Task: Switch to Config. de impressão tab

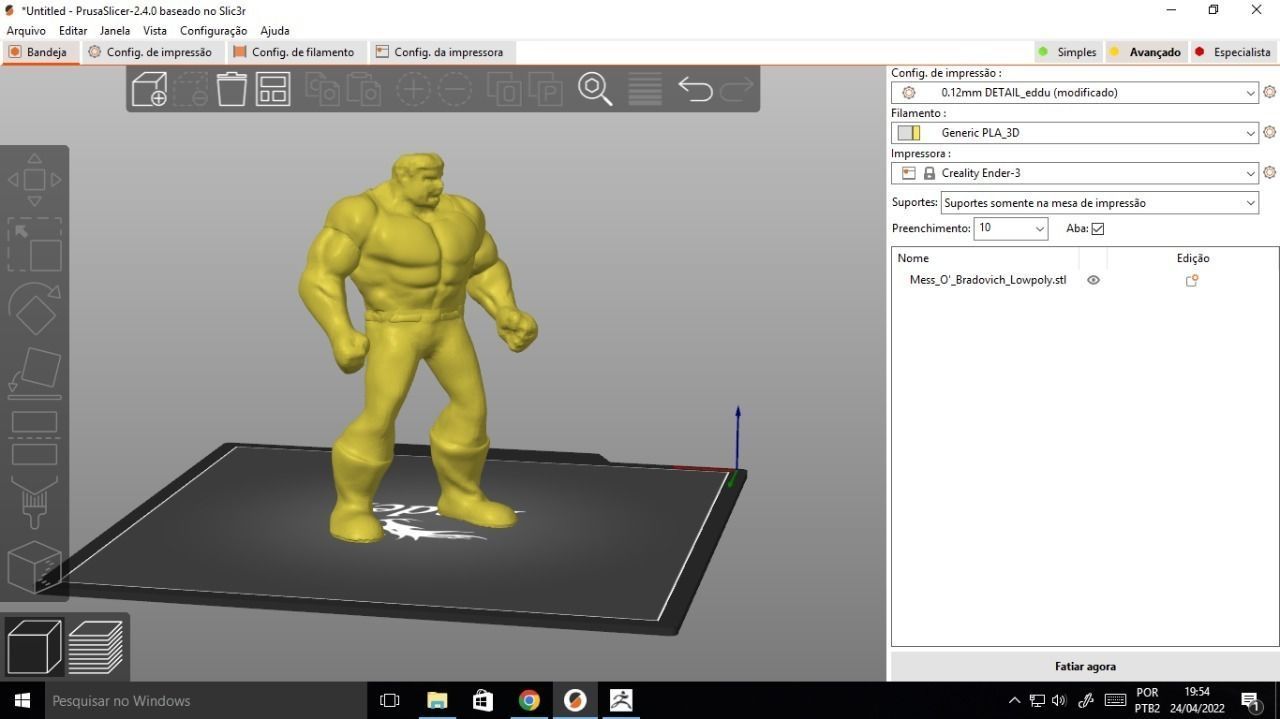Action: 151,52
